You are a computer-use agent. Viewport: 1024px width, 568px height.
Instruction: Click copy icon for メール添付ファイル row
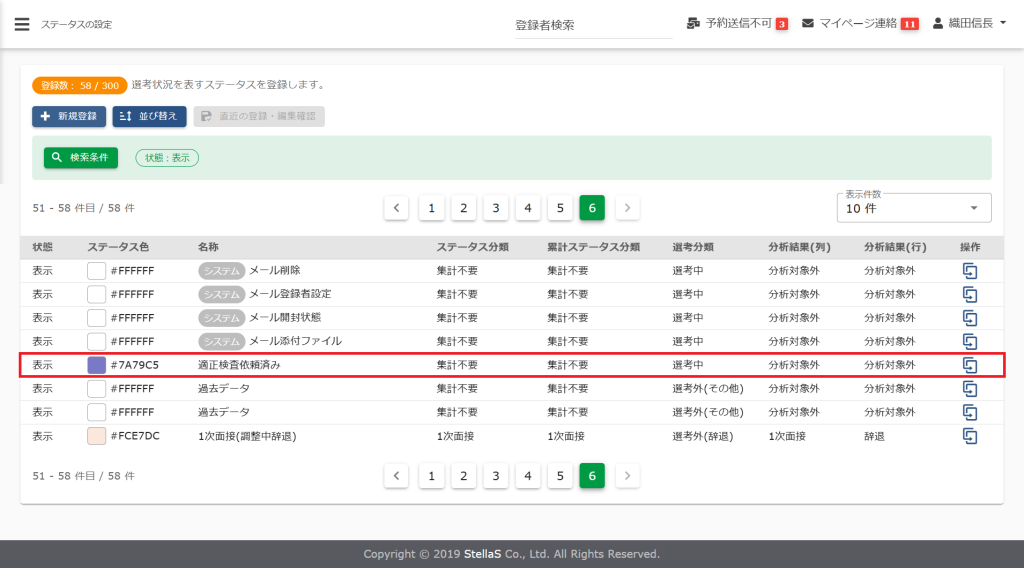click(969, 341)
